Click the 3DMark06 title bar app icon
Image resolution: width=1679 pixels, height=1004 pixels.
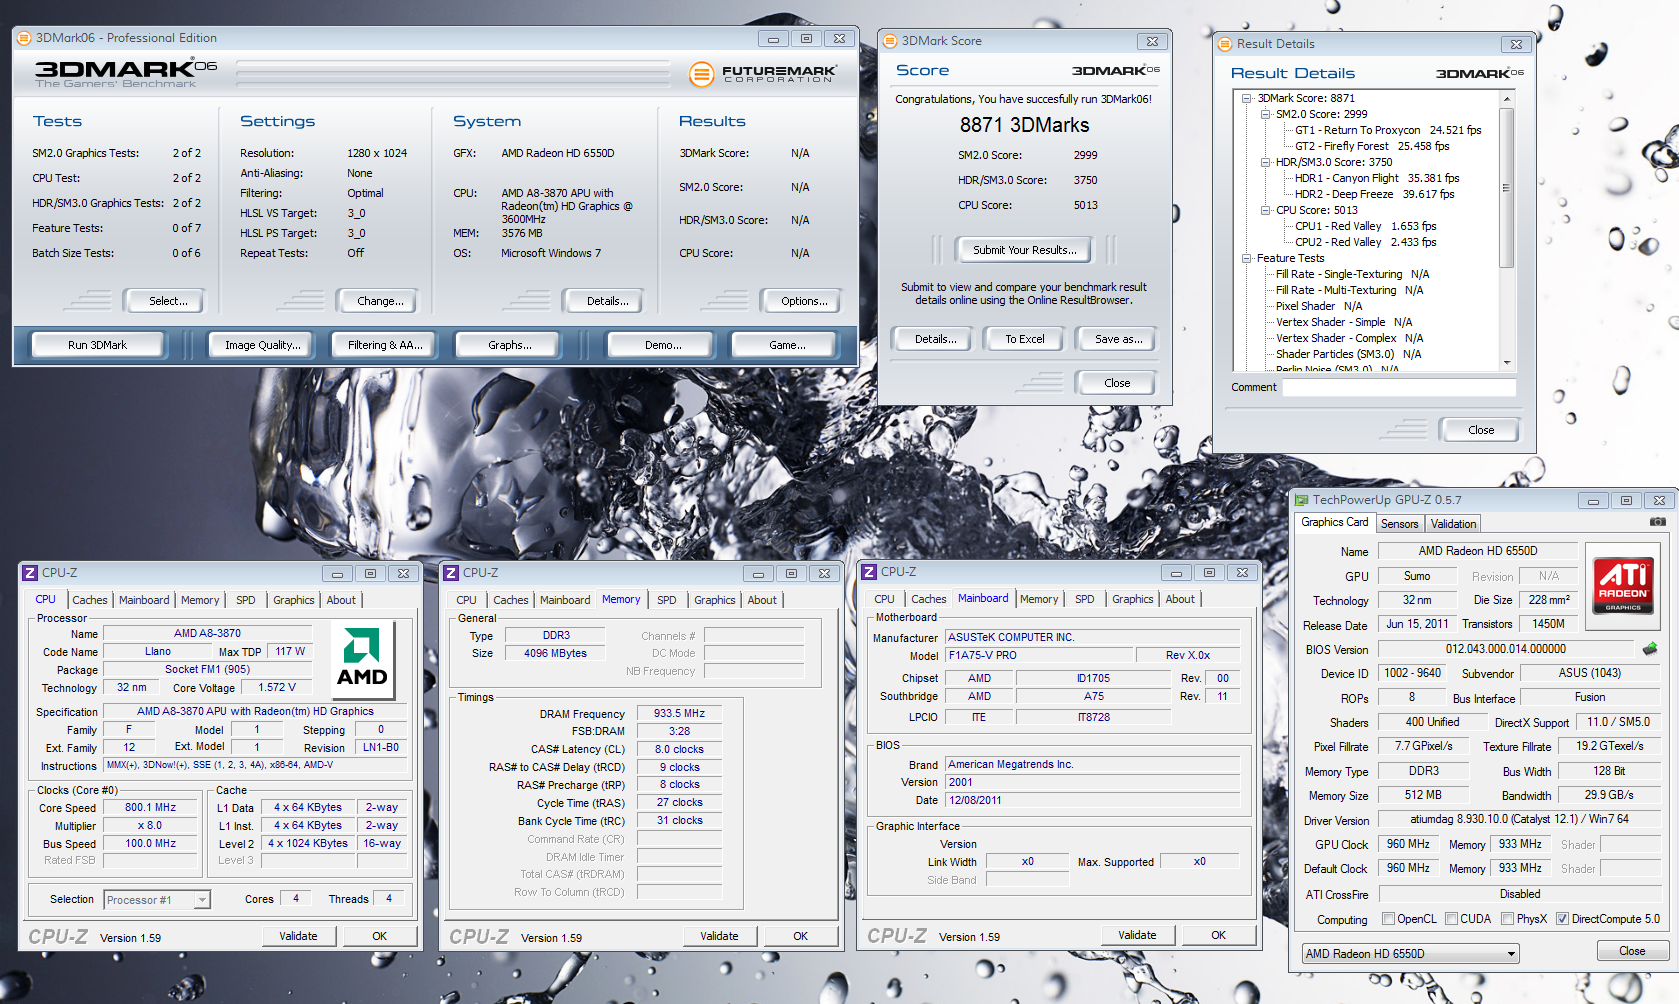coord(24,38)
